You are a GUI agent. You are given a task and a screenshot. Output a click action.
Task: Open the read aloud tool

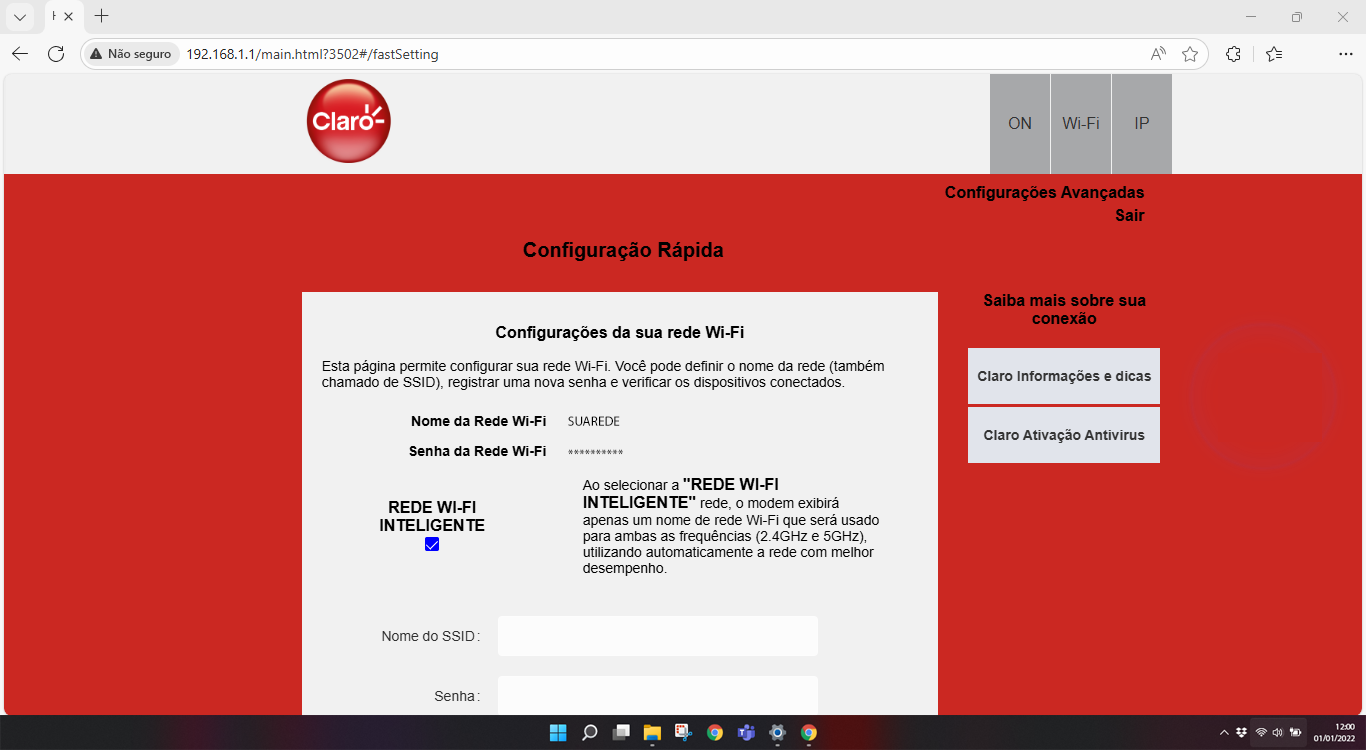(x=1158, y=54)
